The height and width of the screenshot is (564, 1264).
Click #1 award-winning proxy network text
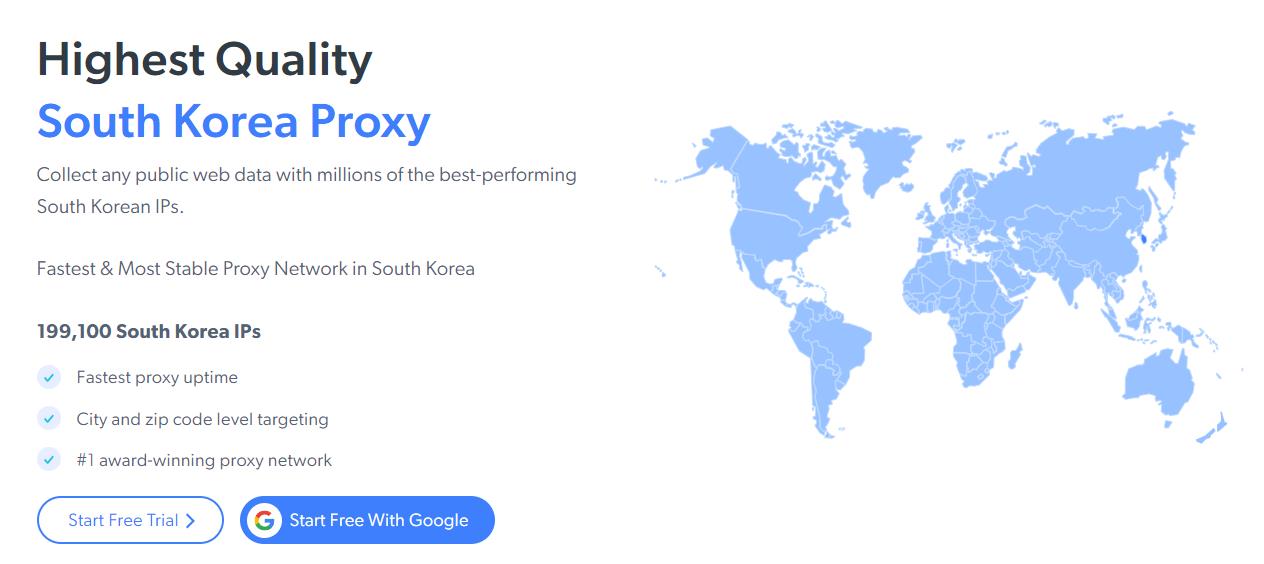(204, 460)
